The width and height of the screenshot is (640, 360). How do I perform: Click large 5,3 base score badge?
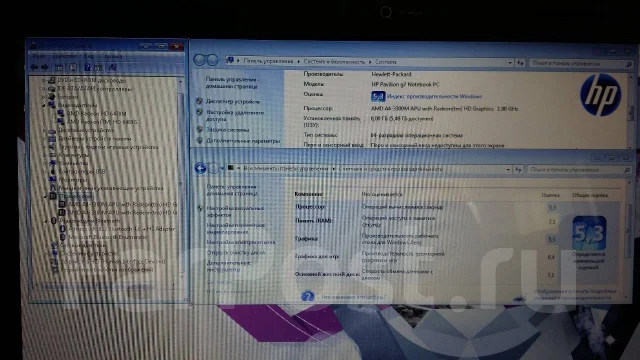click(589, 233)
